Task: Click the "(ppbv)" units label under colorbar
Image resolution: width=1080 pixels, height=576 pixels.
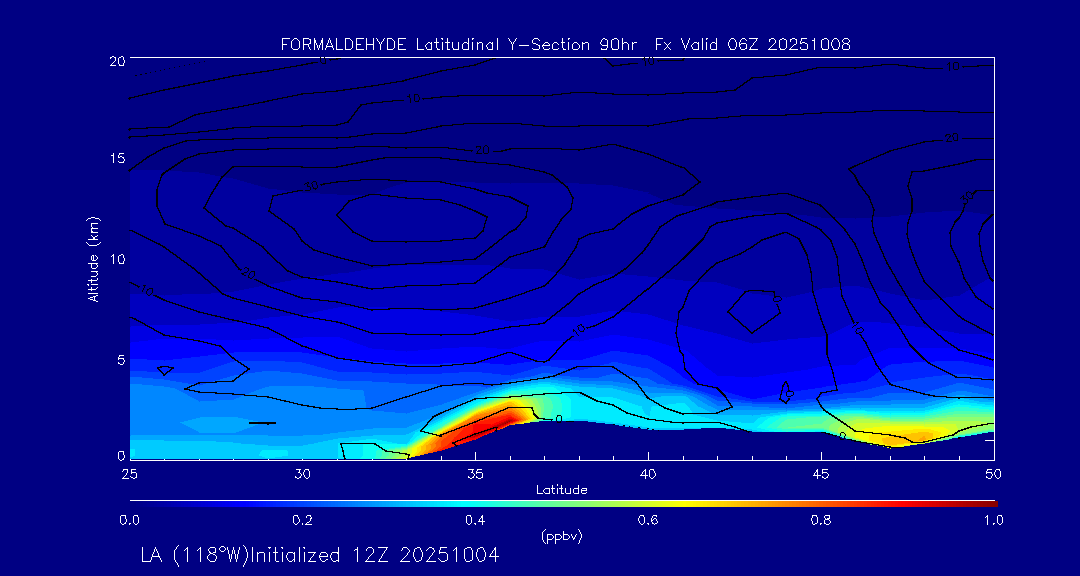Action: tap(561, 537)
